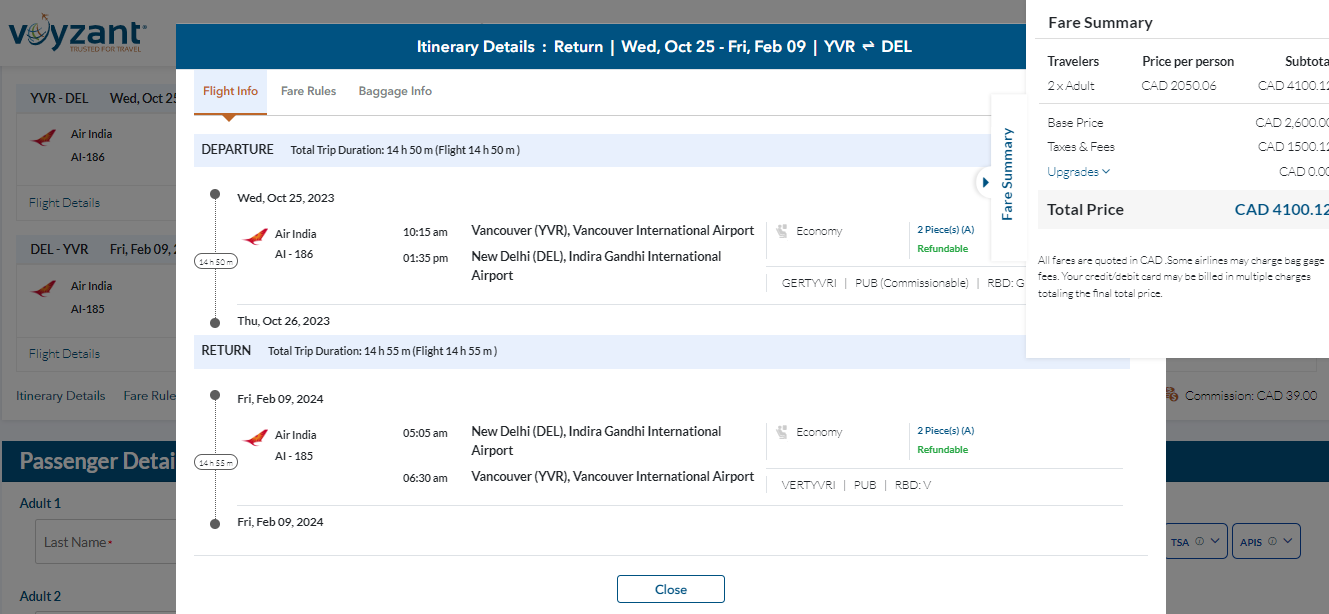Open Flight Details for YVR - DEL

[64, 203]
